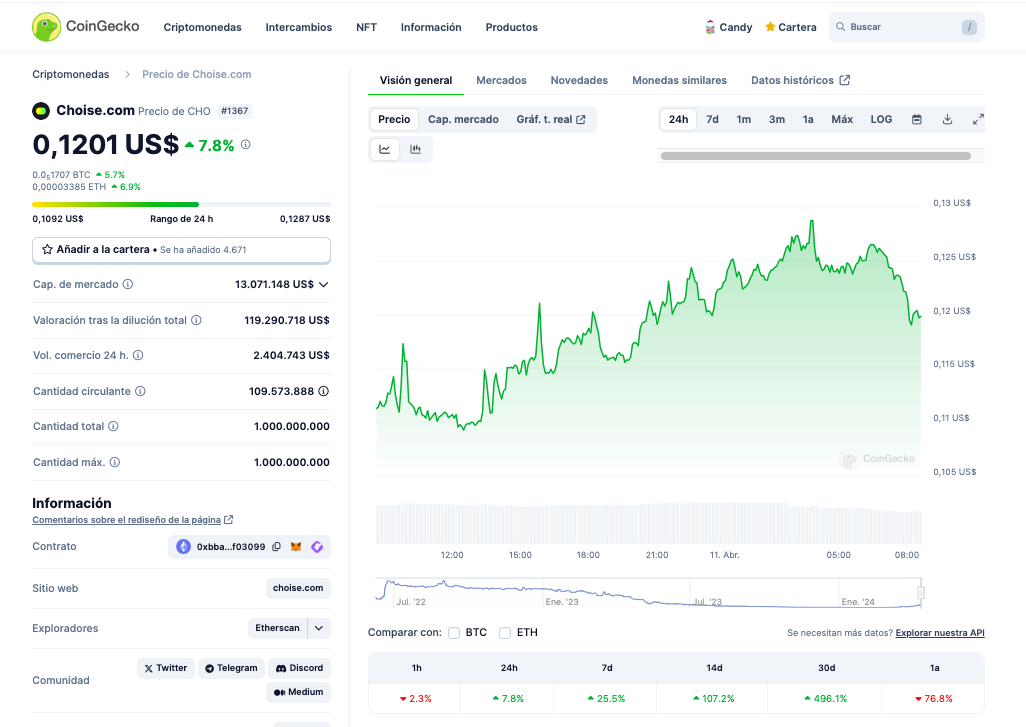
Task: Expand chart to fullscreen
Action: click(978, 119)
